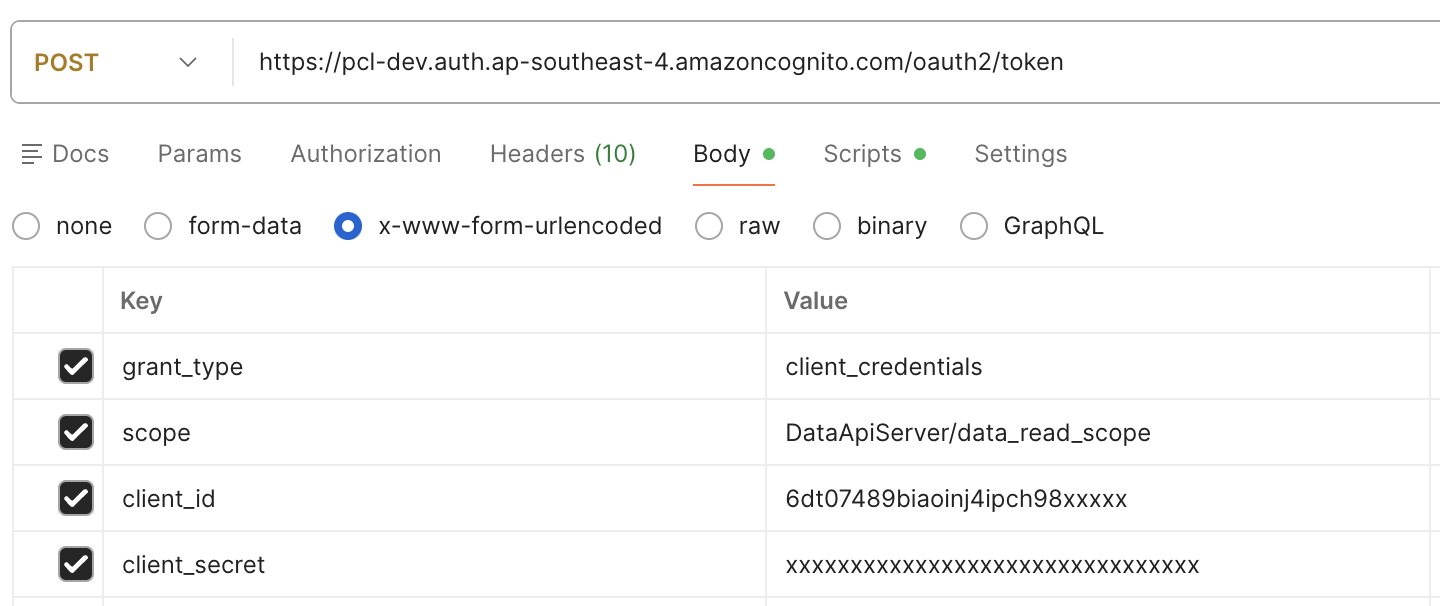
Task: Select the Params tab
Action: point(199,153)
